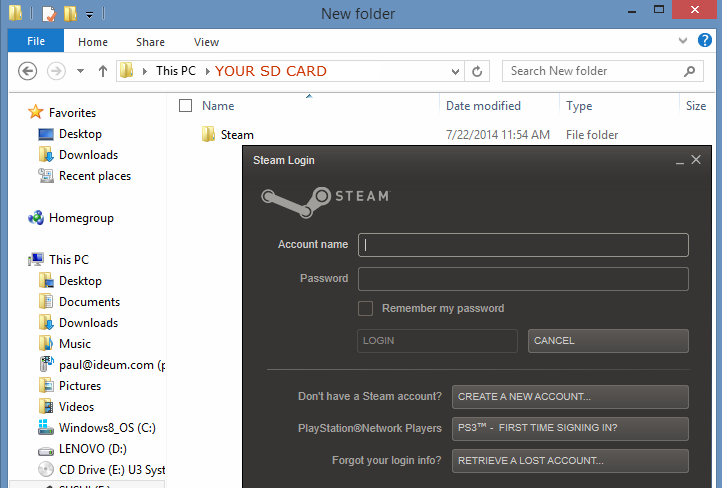Open LENOVO (D:) drive
The image size is (722, 488).
pos(82,449)
